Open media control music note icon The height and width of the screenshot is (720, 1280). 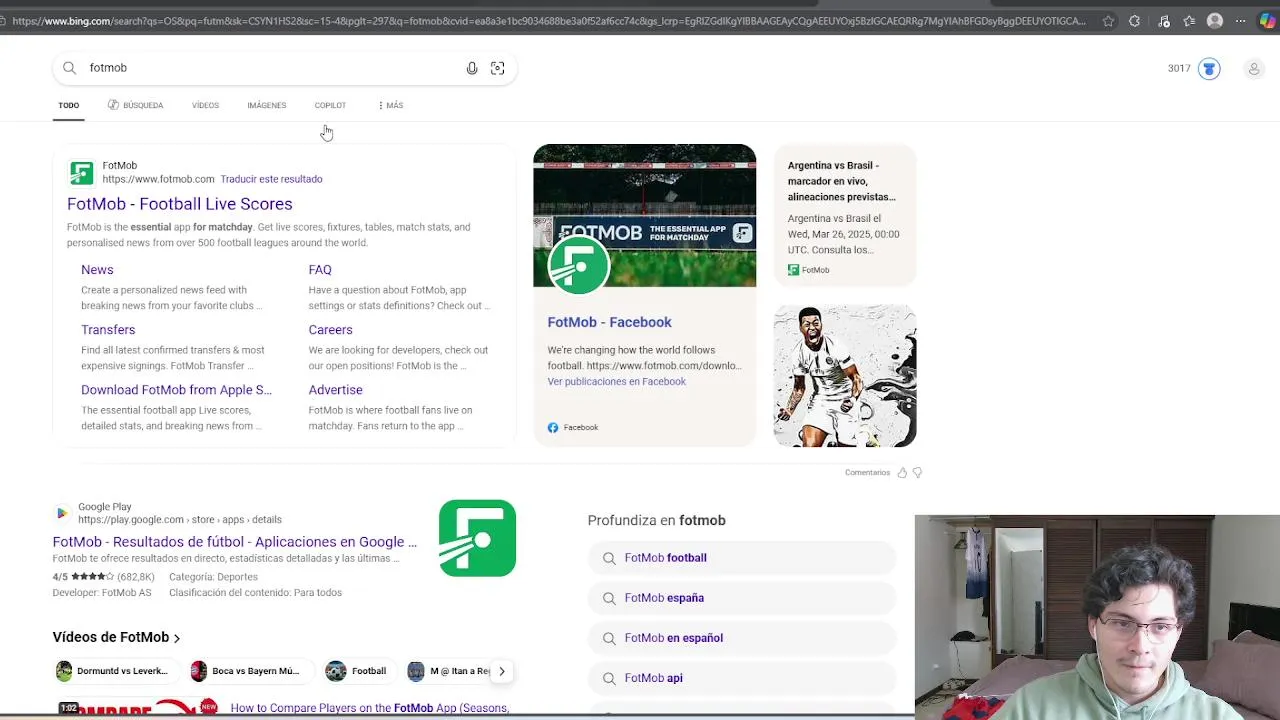1163,21
